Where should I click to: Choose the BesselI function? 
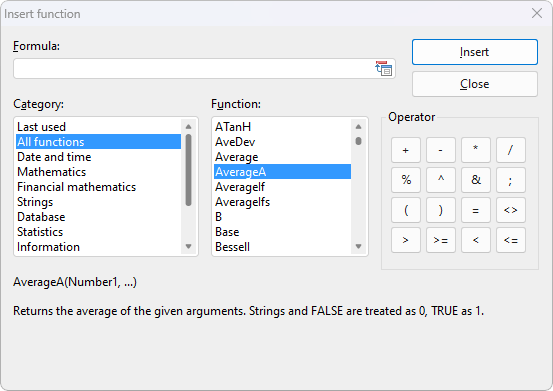(x=282, y=247)
